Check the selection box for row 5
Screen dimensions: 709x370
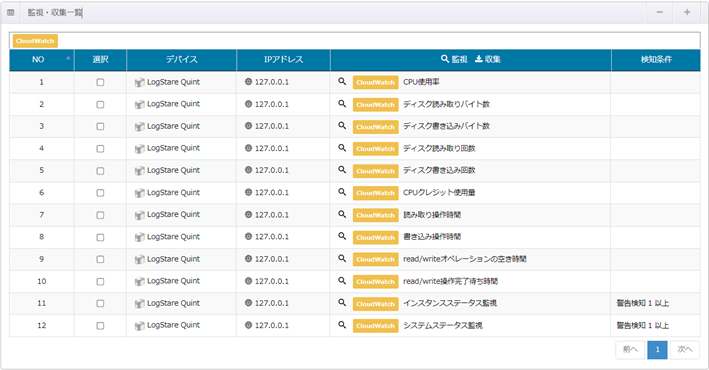pyautogui.click(x=100, y=171)
